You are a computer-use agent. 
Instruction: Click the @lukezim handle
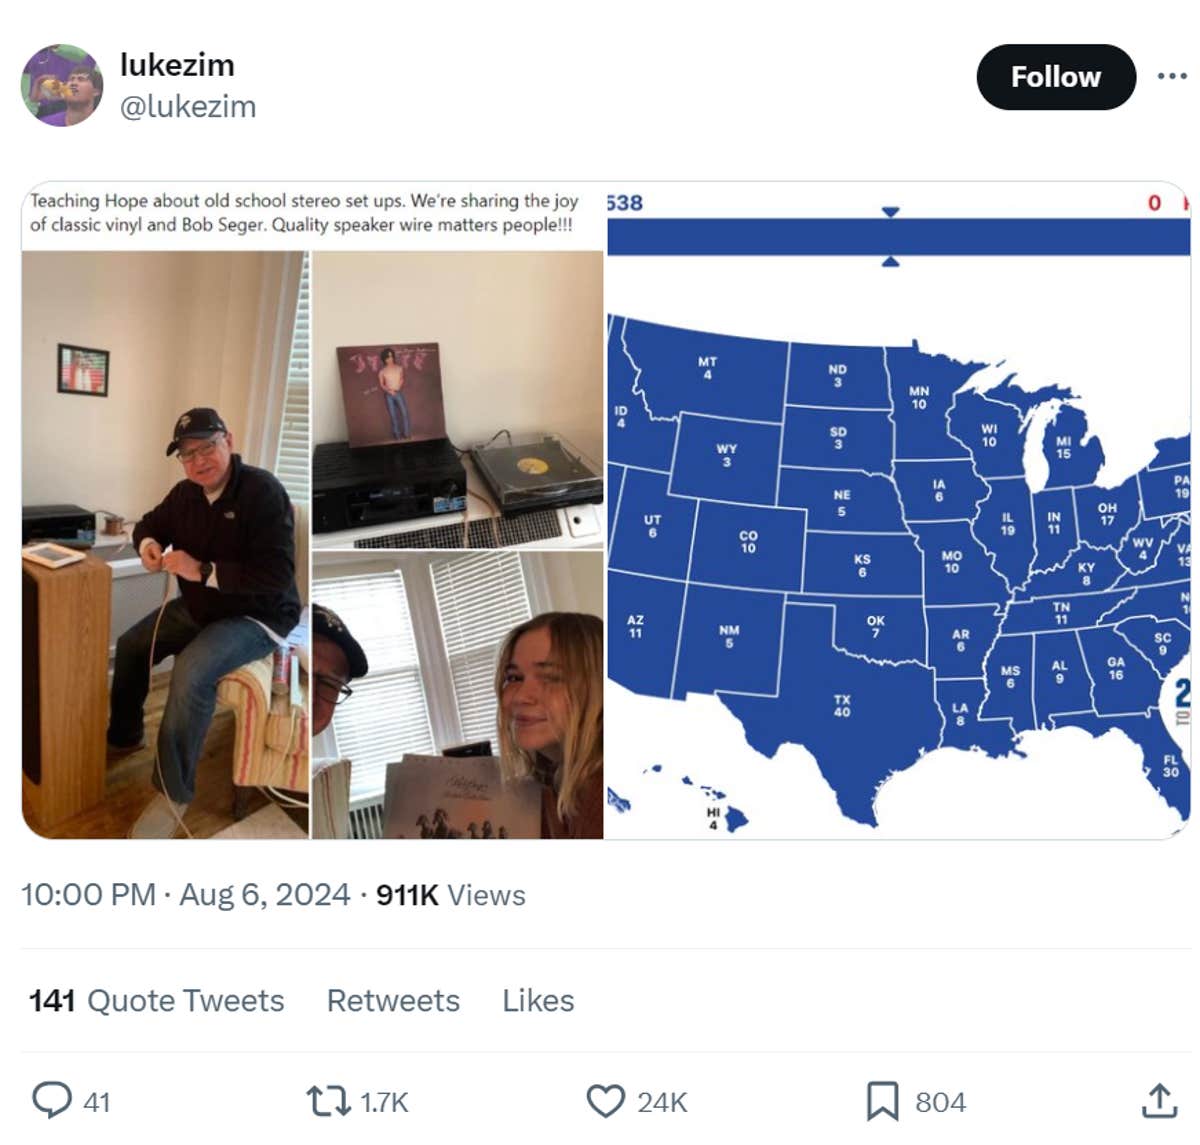(188, 106)
